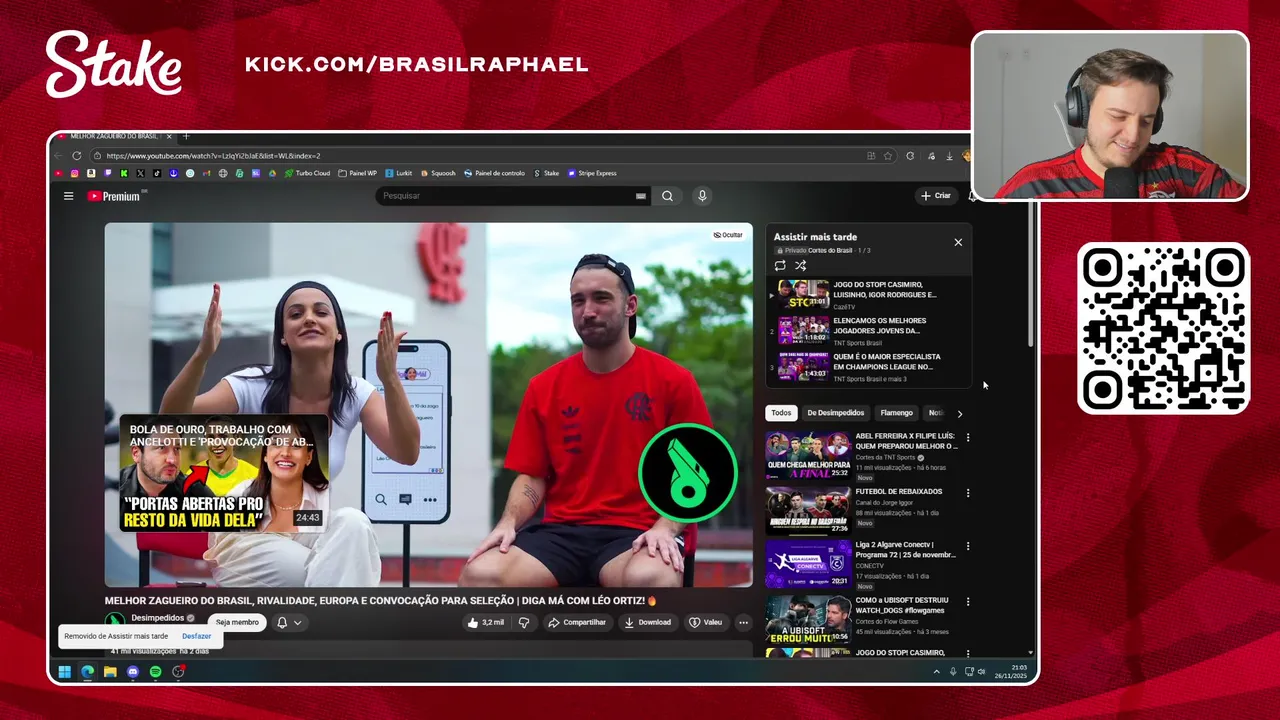The height and width of the screenshot is (720, 1280).
Task: Activate voice search microphone
Action: (702, 196)
